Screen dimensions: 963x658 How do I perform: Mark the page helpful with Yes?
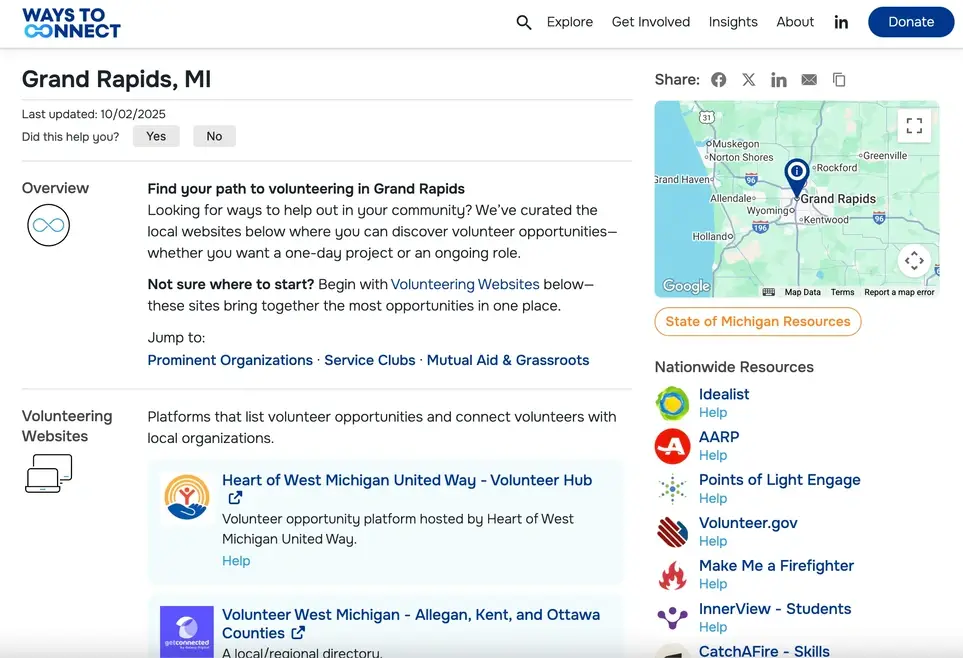155,136
